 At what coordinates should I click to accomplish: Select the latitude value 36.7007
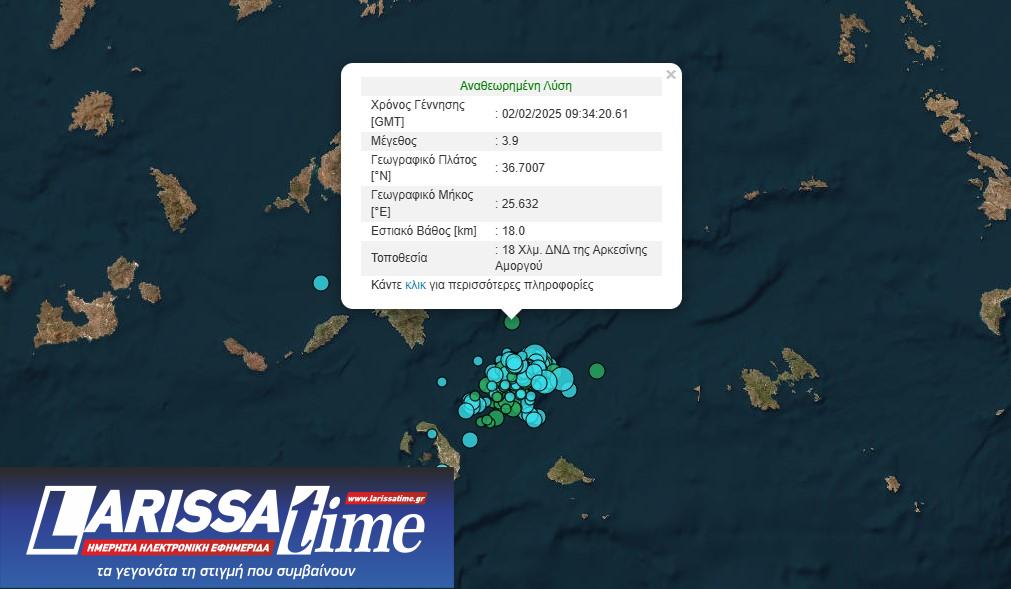click(523, 168)
